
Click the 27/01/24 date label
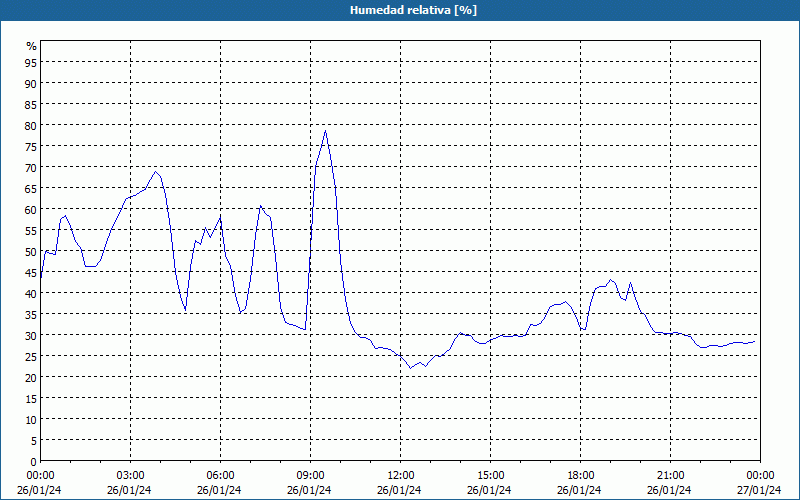tap(759, 490)
